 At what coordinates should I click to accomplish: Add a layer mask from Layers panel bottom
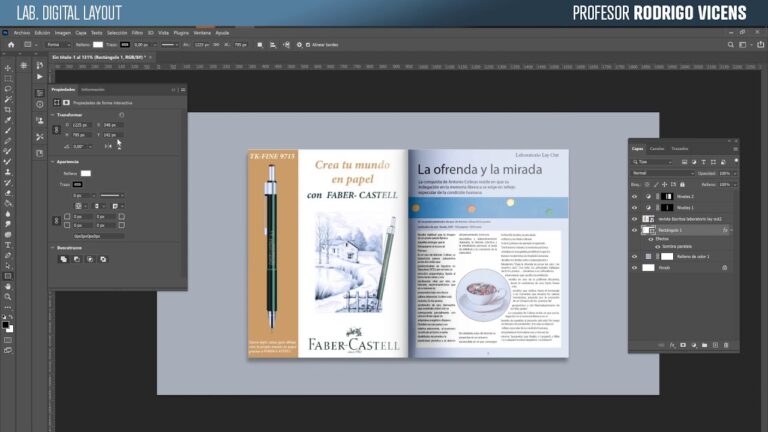pyautogui.click(x=683, y=345)
